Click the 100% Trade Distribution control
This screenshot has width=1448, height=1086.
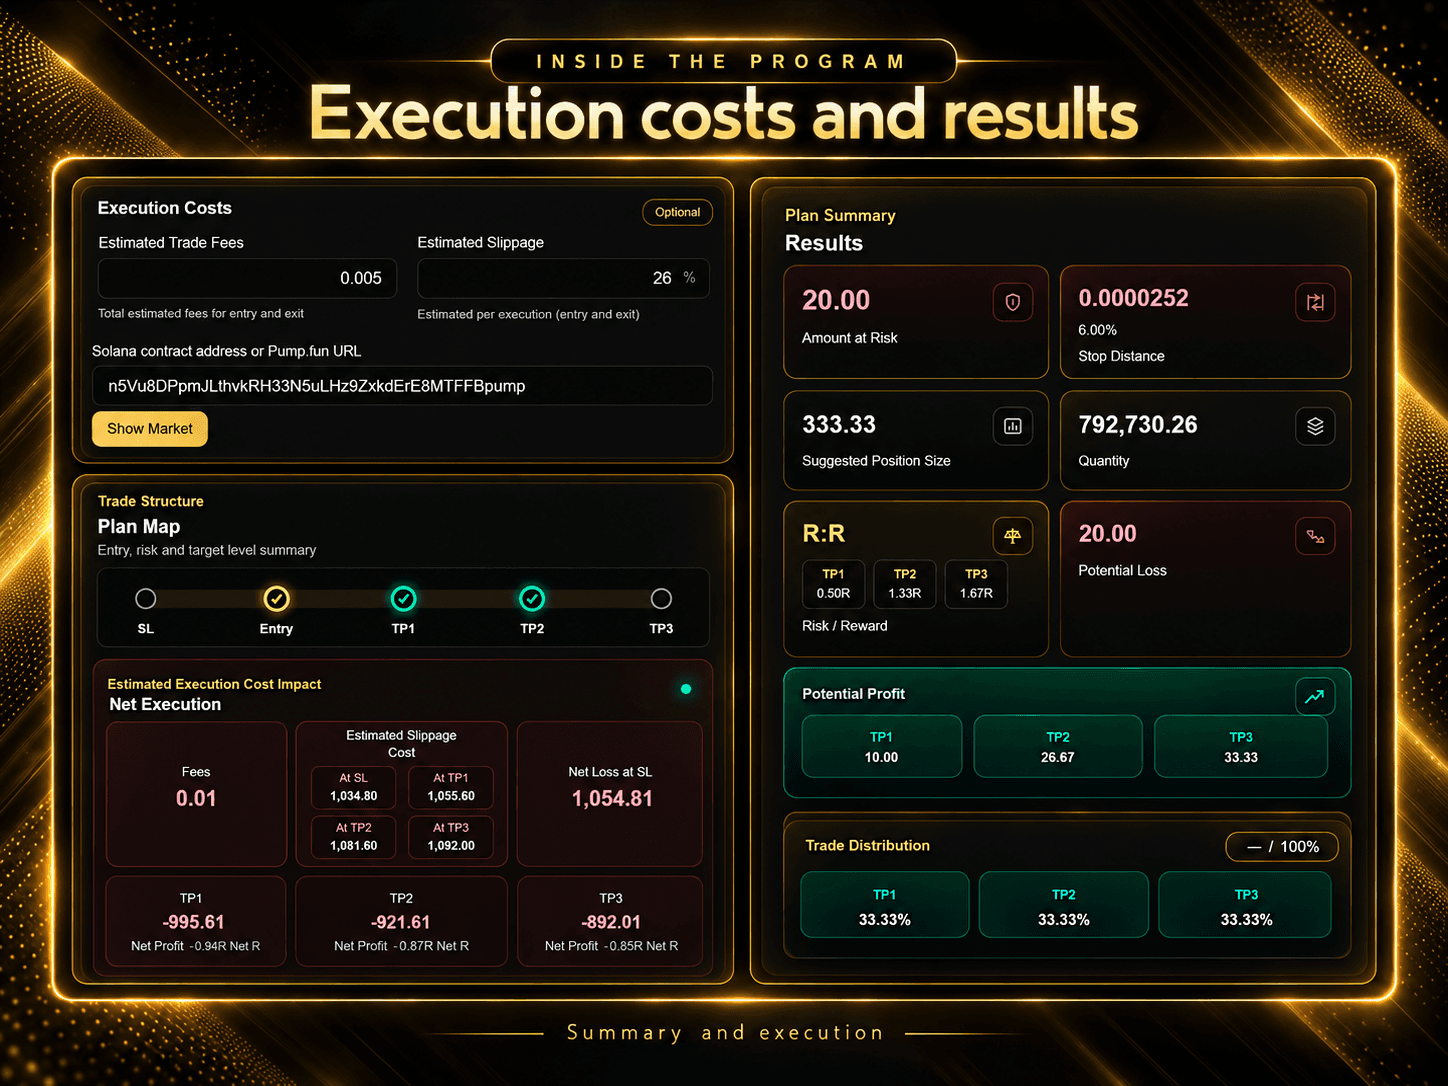coord(1282,847)
